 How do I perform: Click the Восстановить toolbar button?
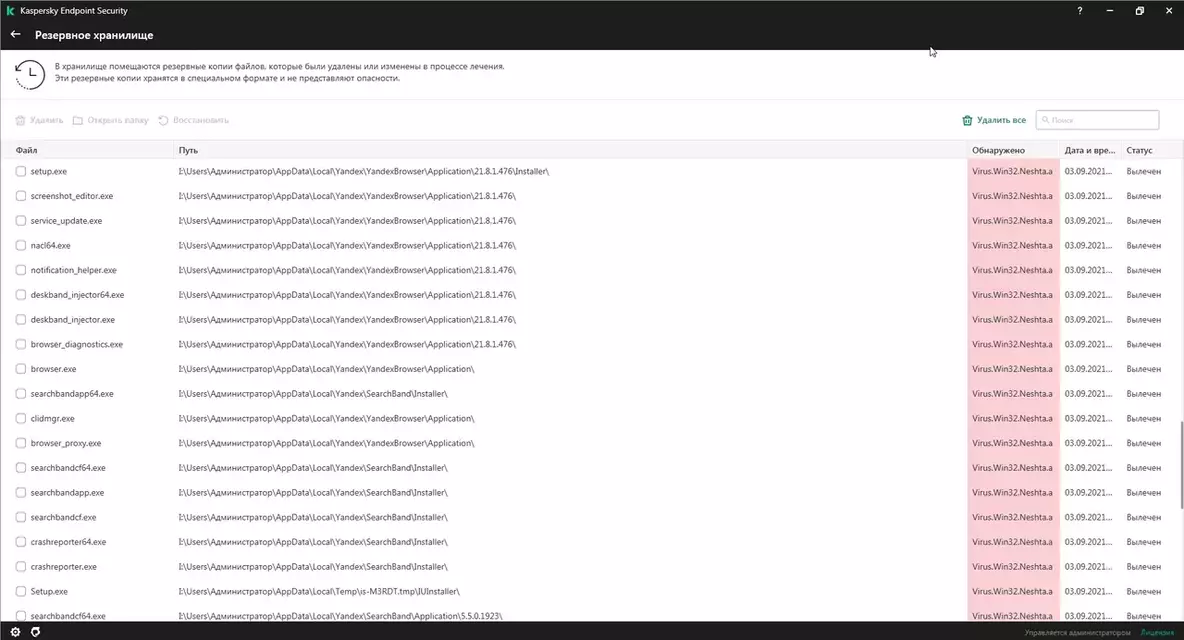point(193,120)
